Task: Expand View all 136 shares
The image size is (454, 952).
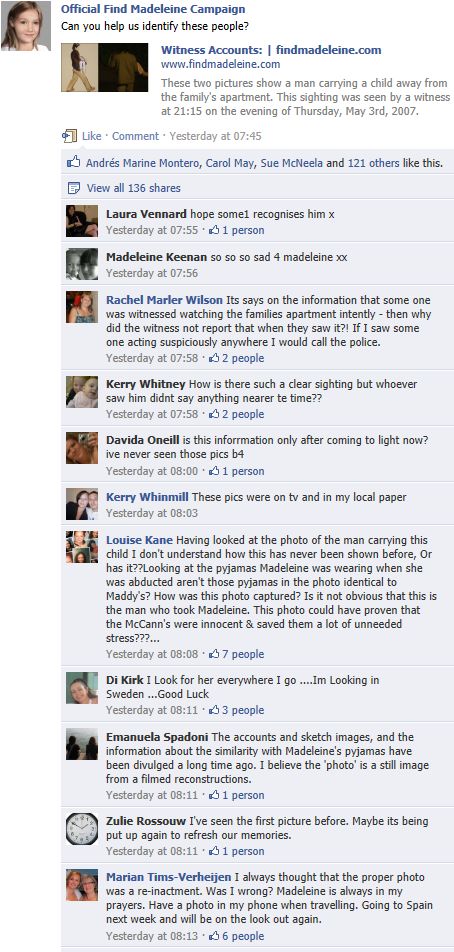Action: pos(134,188)
